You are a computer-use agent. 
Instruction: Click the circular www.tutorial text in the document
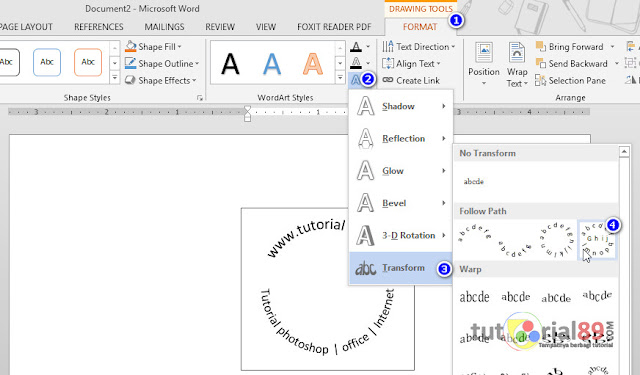click(306, 240)
